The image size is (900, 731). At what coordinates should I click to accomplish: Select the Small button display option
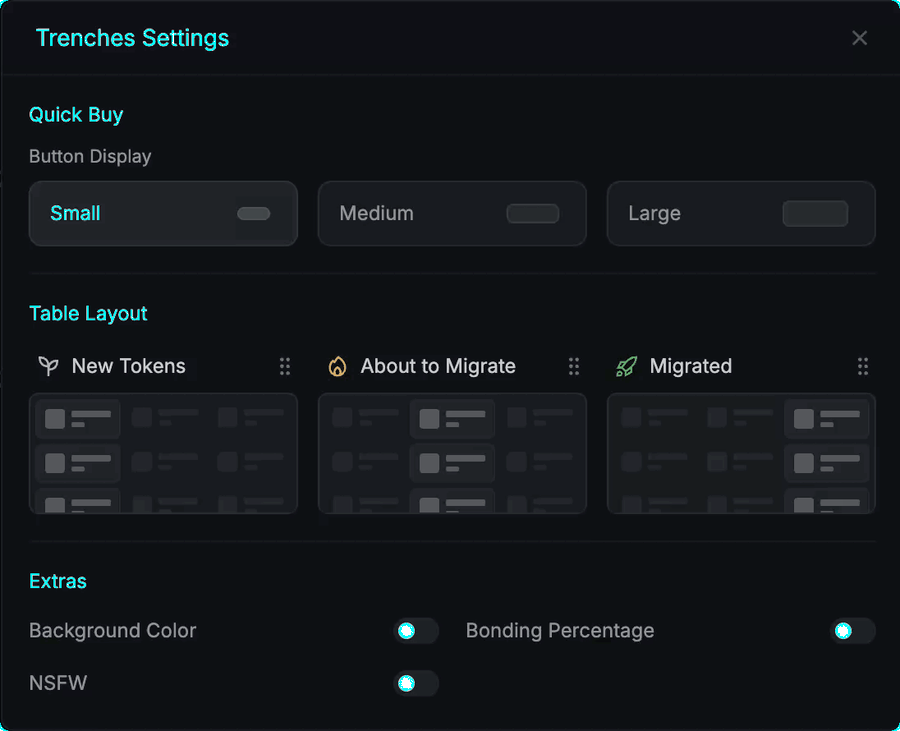point(163,213)
